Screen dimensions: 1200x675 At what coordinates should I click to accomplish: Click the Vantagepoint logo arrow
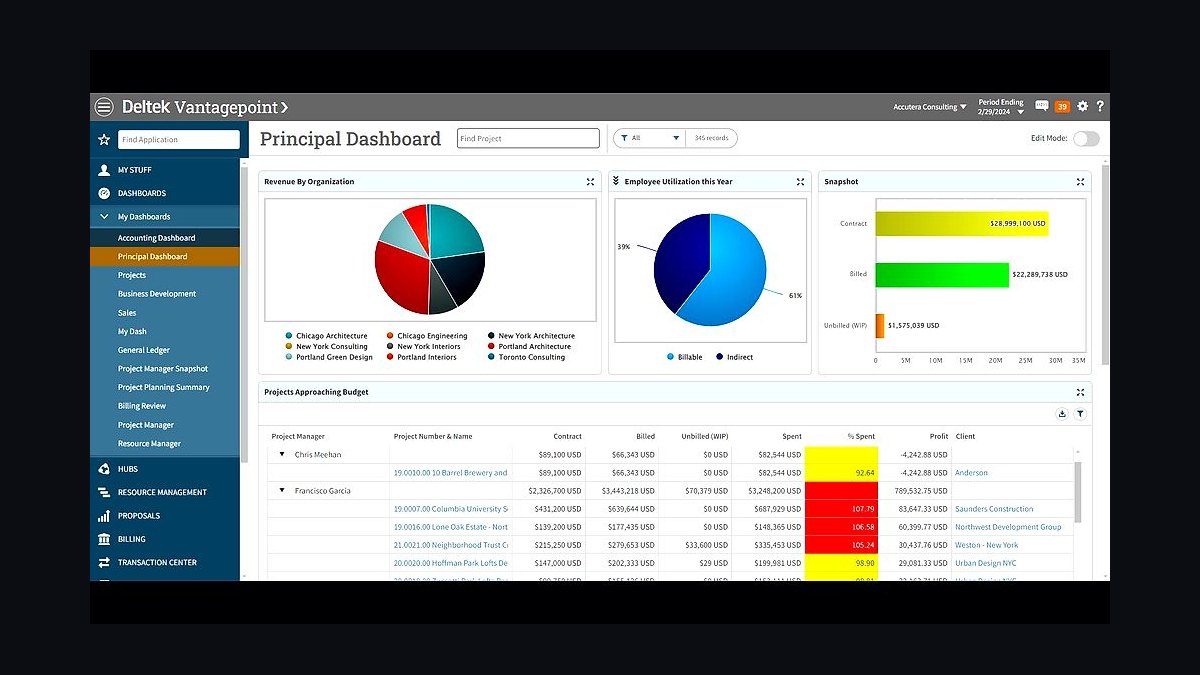pyautogui.click(x=284, y=107)
